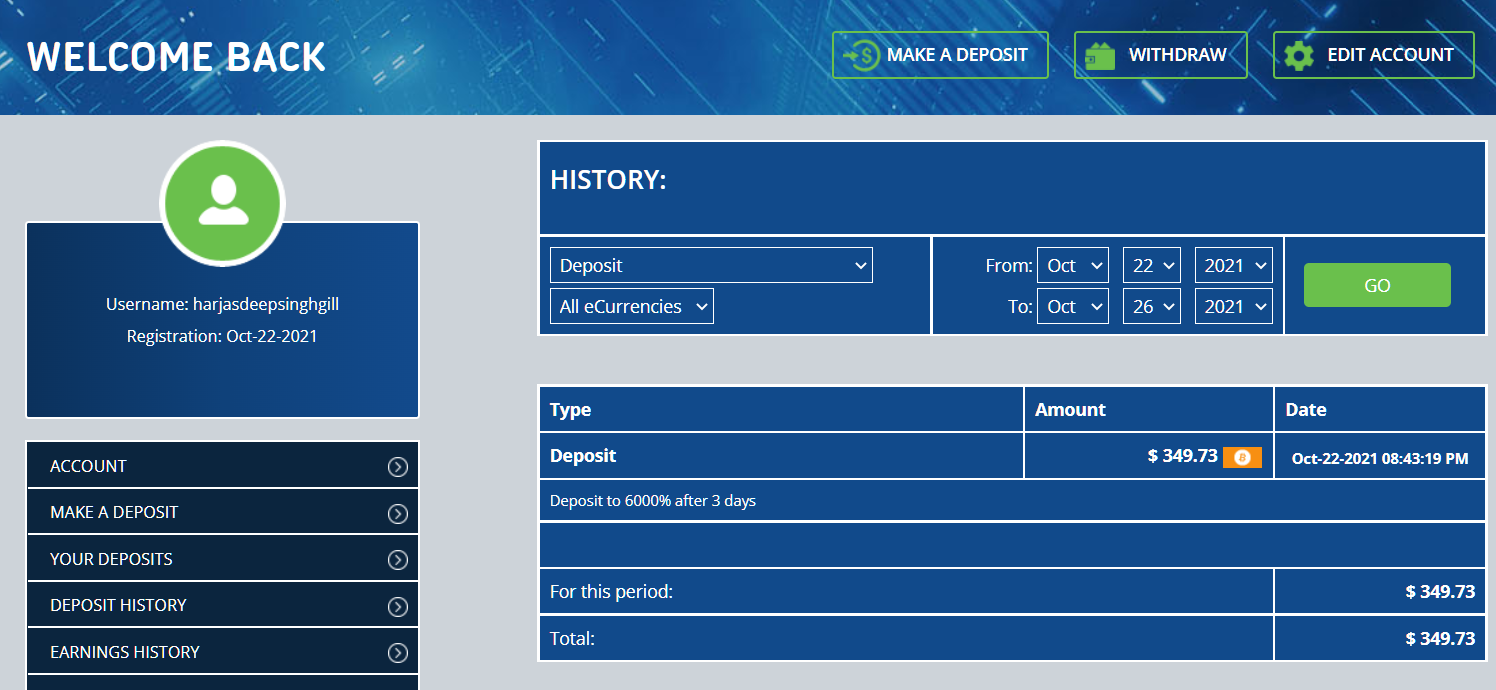Open the From month dropdown

pos(1073,266)
